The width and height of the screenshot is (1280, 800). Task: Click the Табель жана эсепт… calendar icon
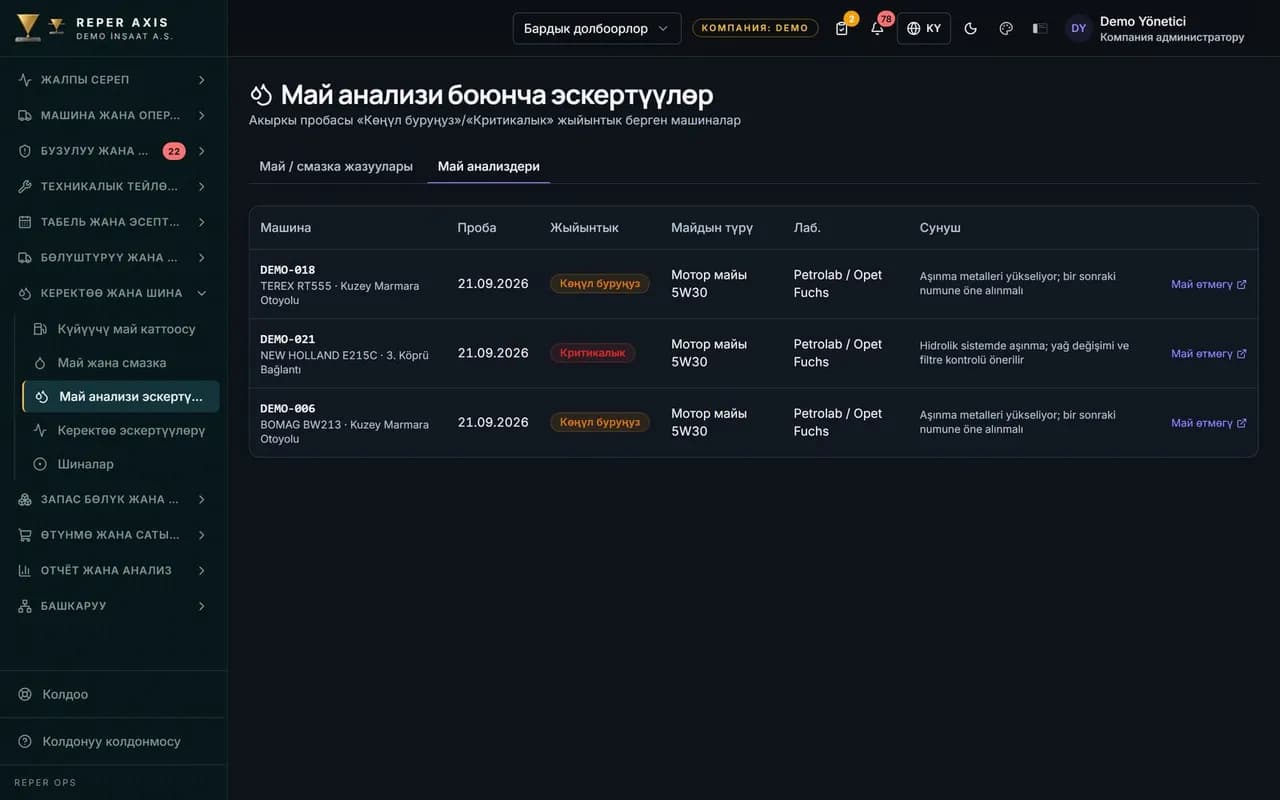(25, 222)
